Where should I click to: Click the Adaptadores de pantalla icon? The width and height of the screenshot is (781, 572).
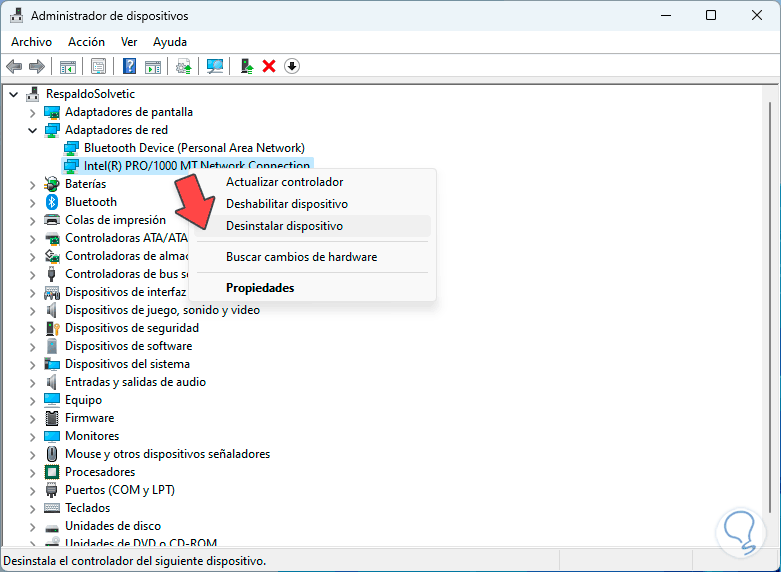pyautogui.click(x=52, y=112)
